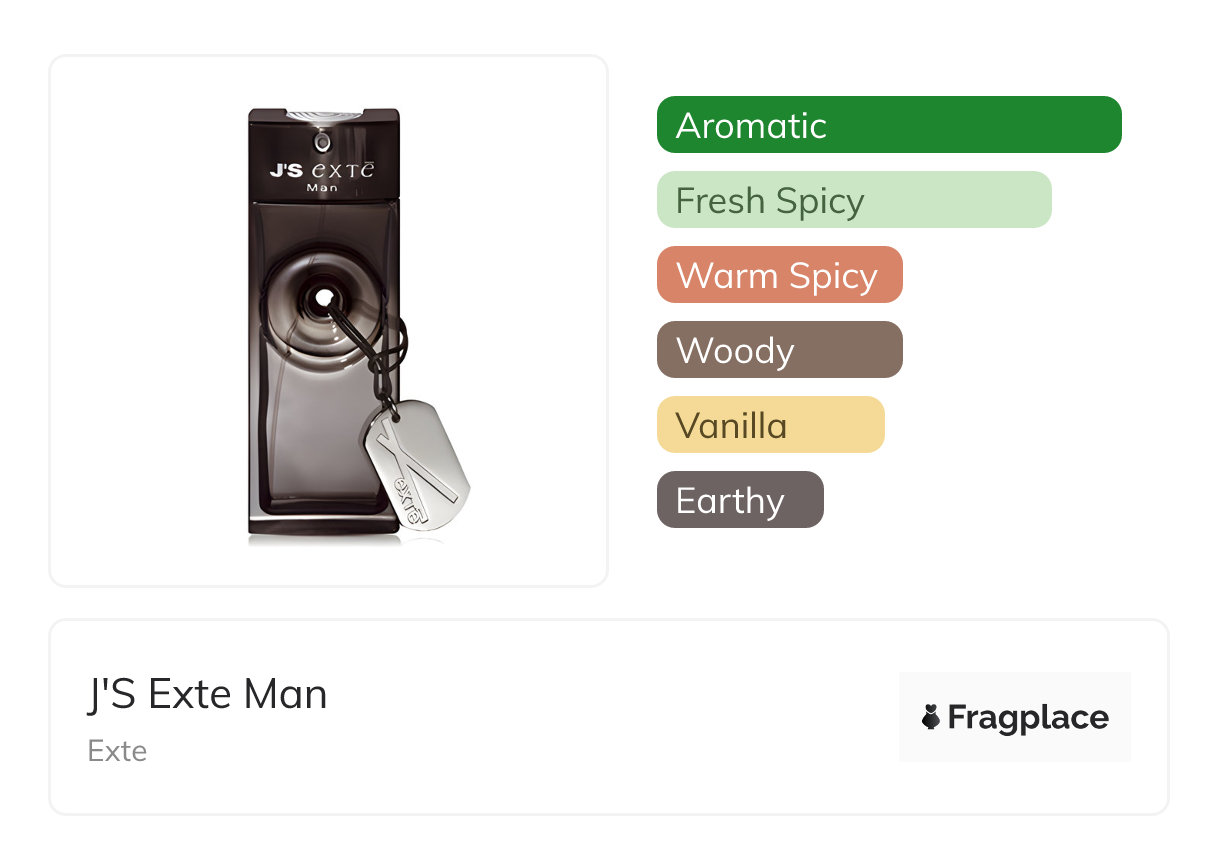Select the Vanilla accord bar
The image size is (1218, 864).
770,425
